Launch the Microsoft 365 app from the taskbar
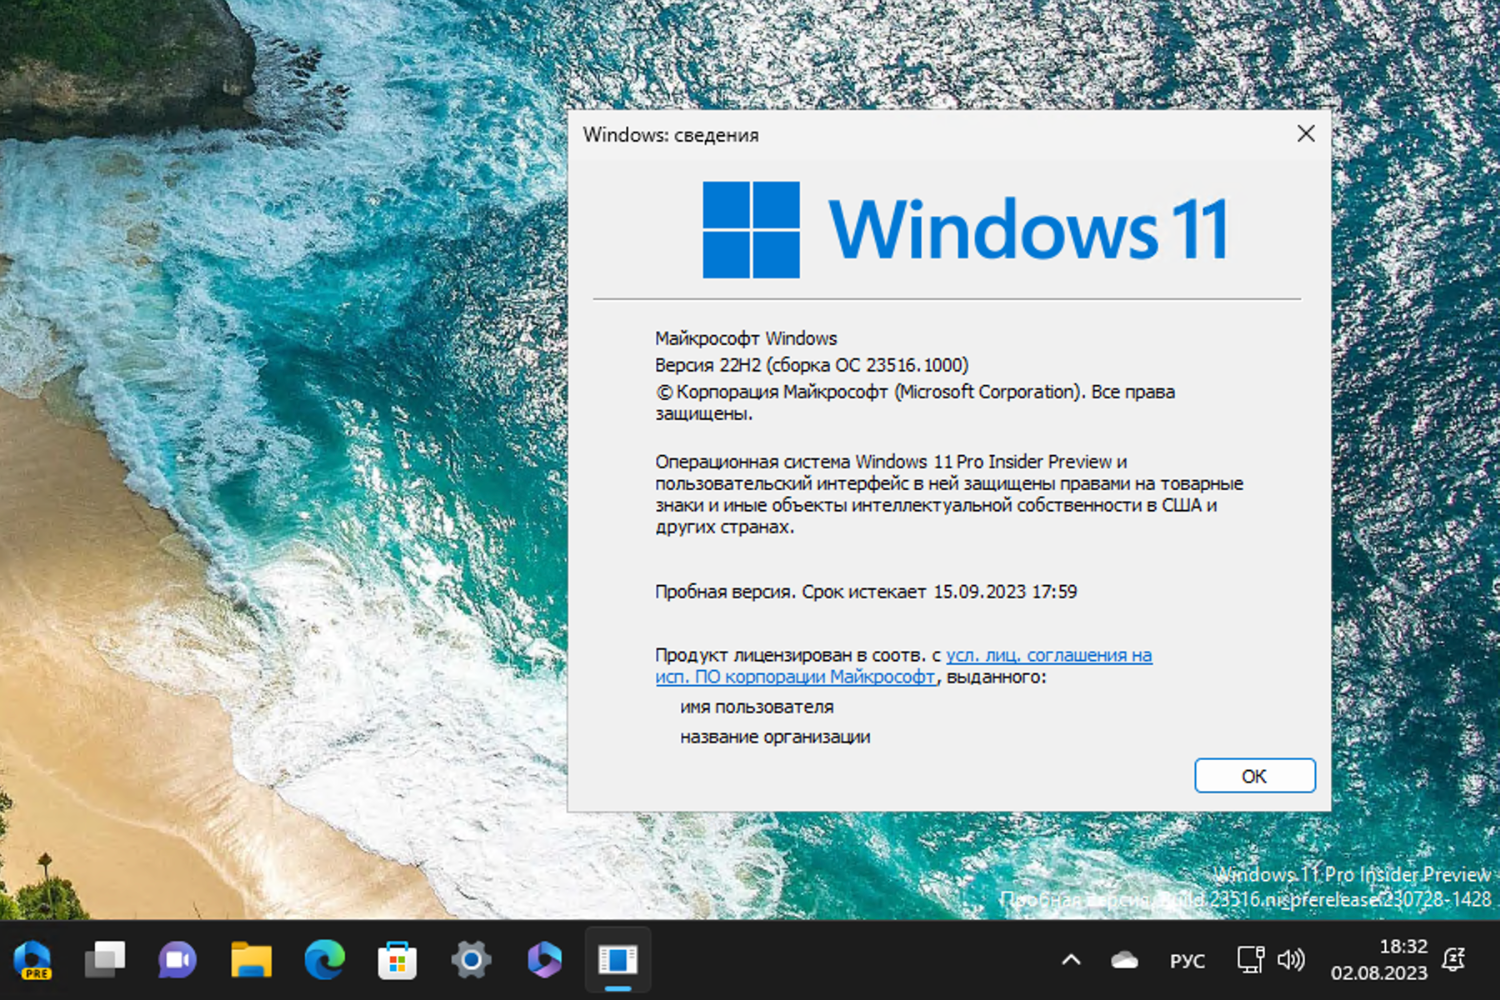 [543, 960]
